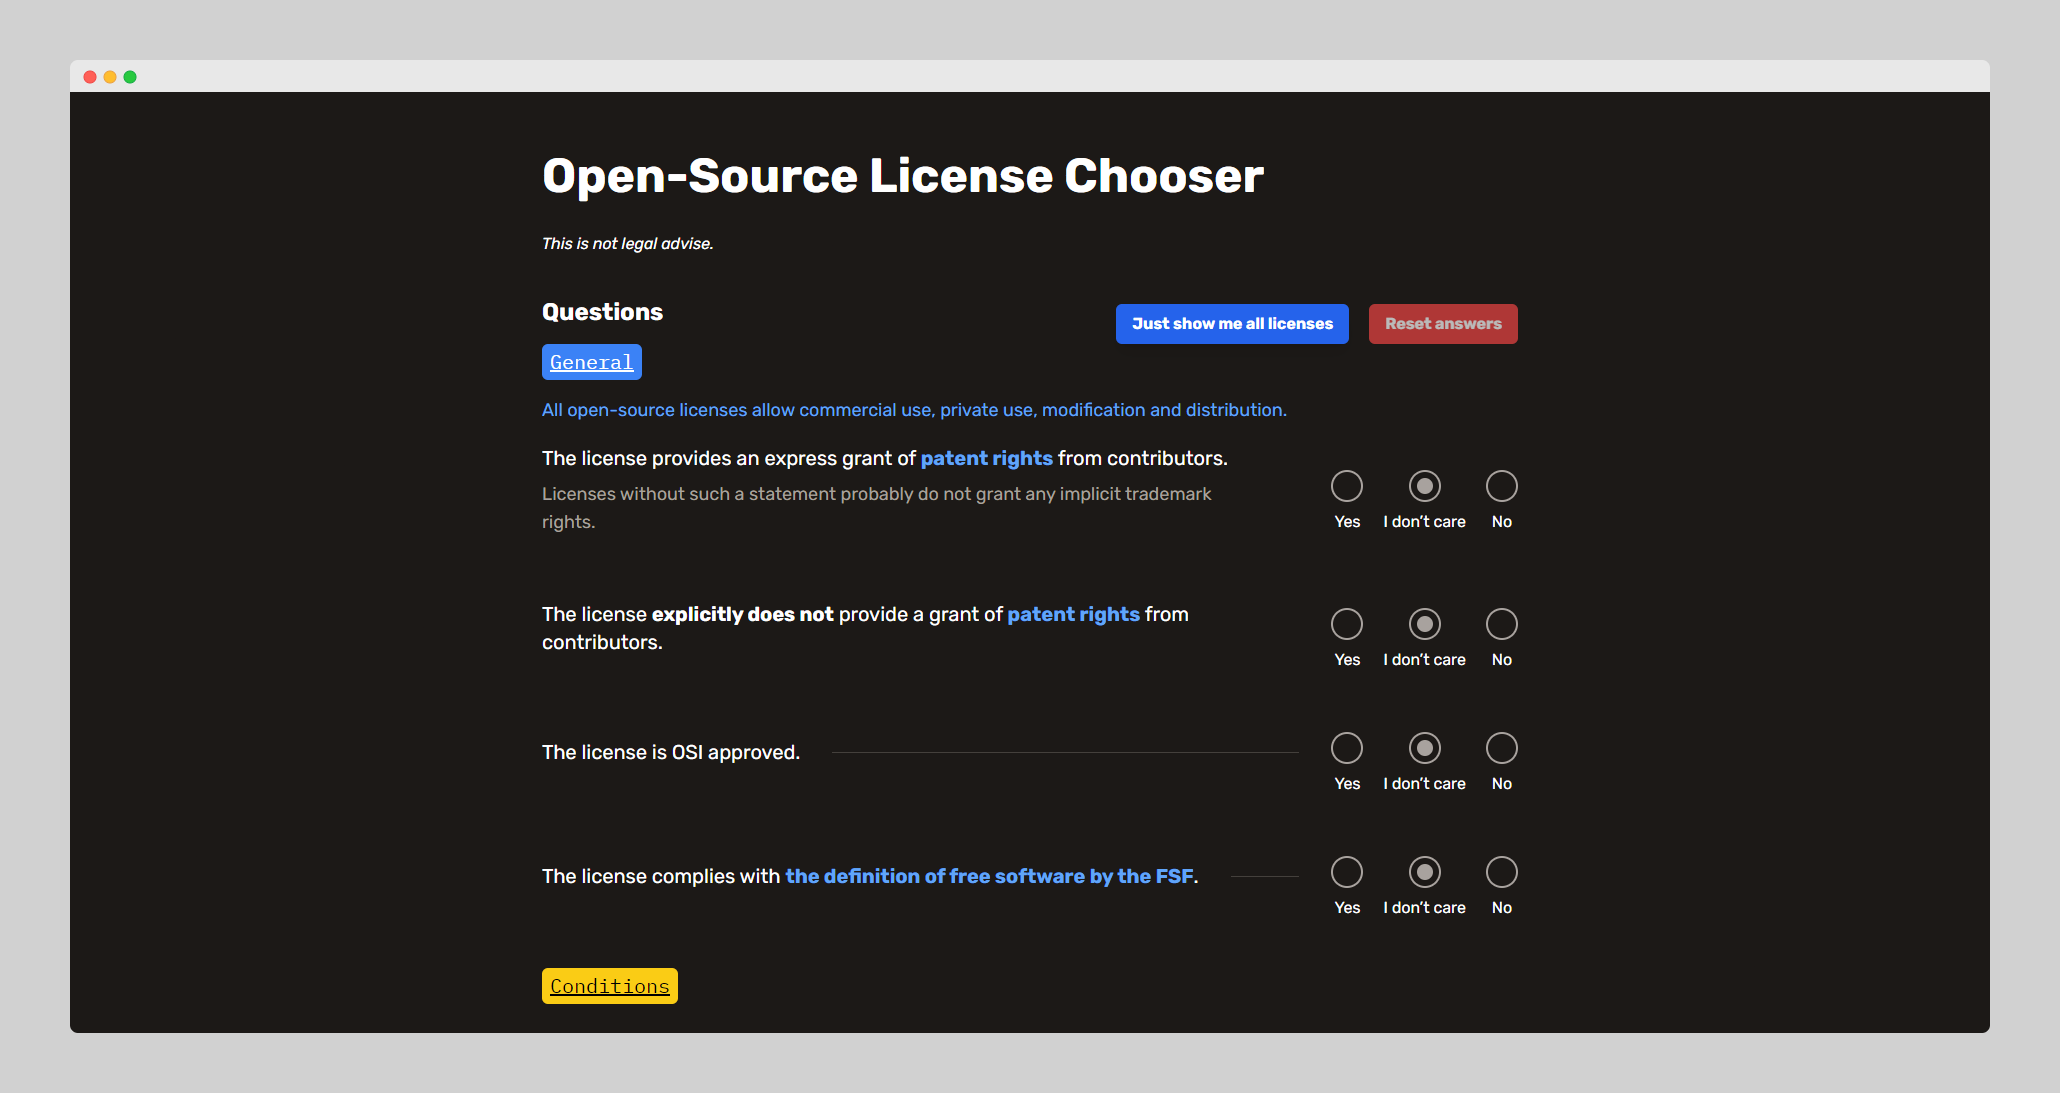Choose No for OSI approved license

click(x=1502, y=748)
